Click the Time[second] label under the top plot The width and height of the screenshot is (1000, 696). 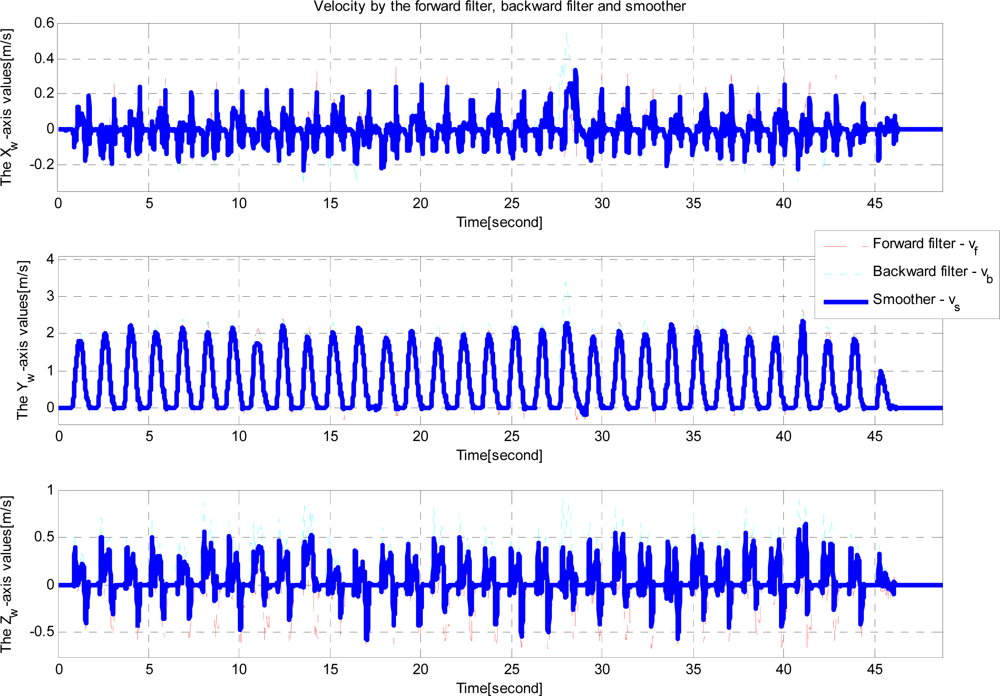[499, 223]
